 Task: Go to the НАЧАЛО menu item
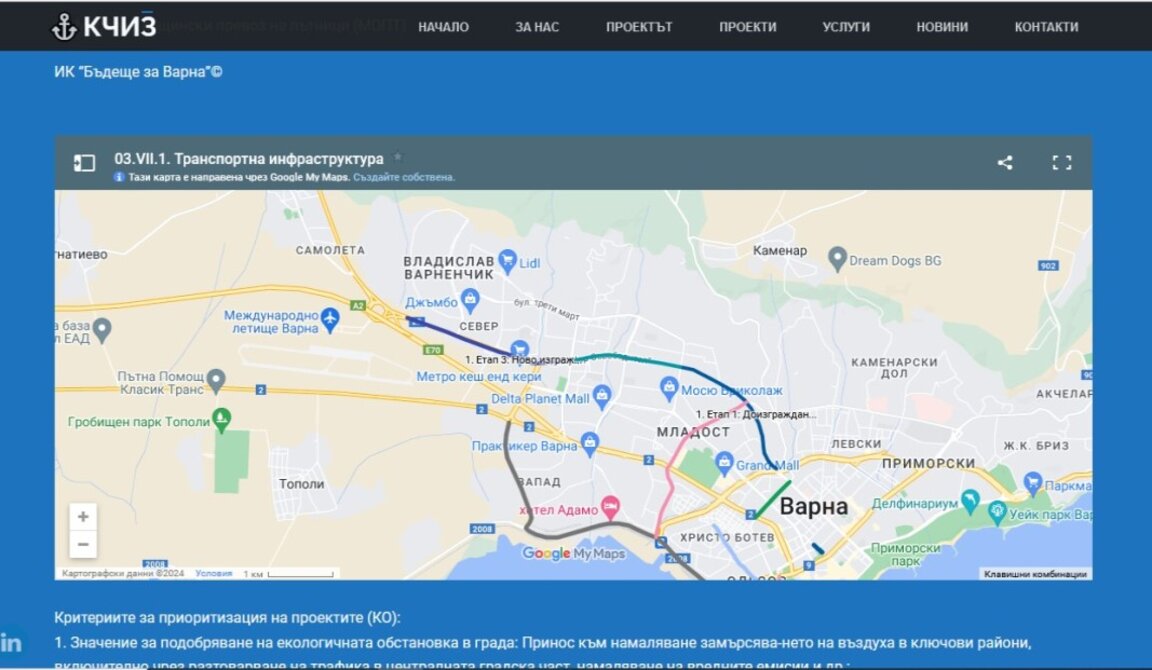(x=443, y=27)
